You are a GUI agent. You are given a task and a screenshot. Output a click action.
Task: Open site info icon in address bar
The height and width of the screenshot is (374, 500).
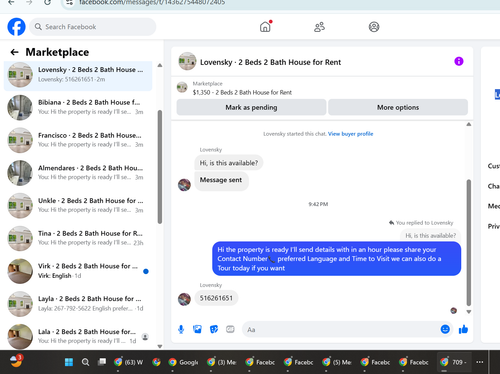click(69, 3)
